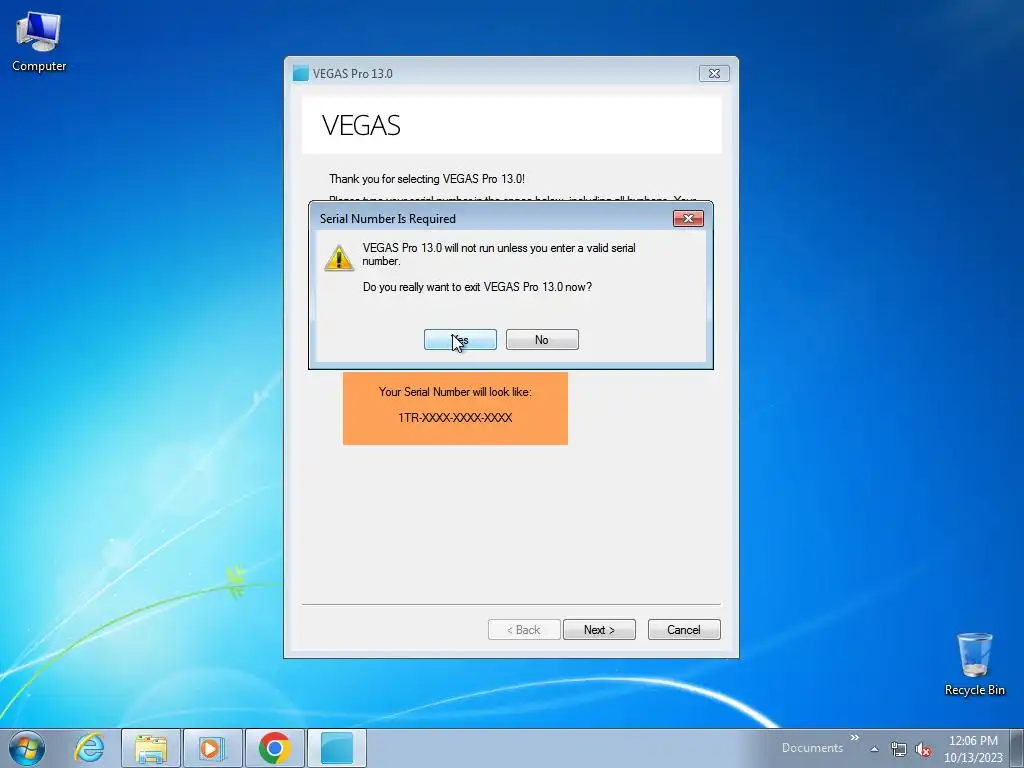Click the 1TR-XXXX-XXXX-XXXX sample serial text
Screen dimensions: 1024x768
455,418
